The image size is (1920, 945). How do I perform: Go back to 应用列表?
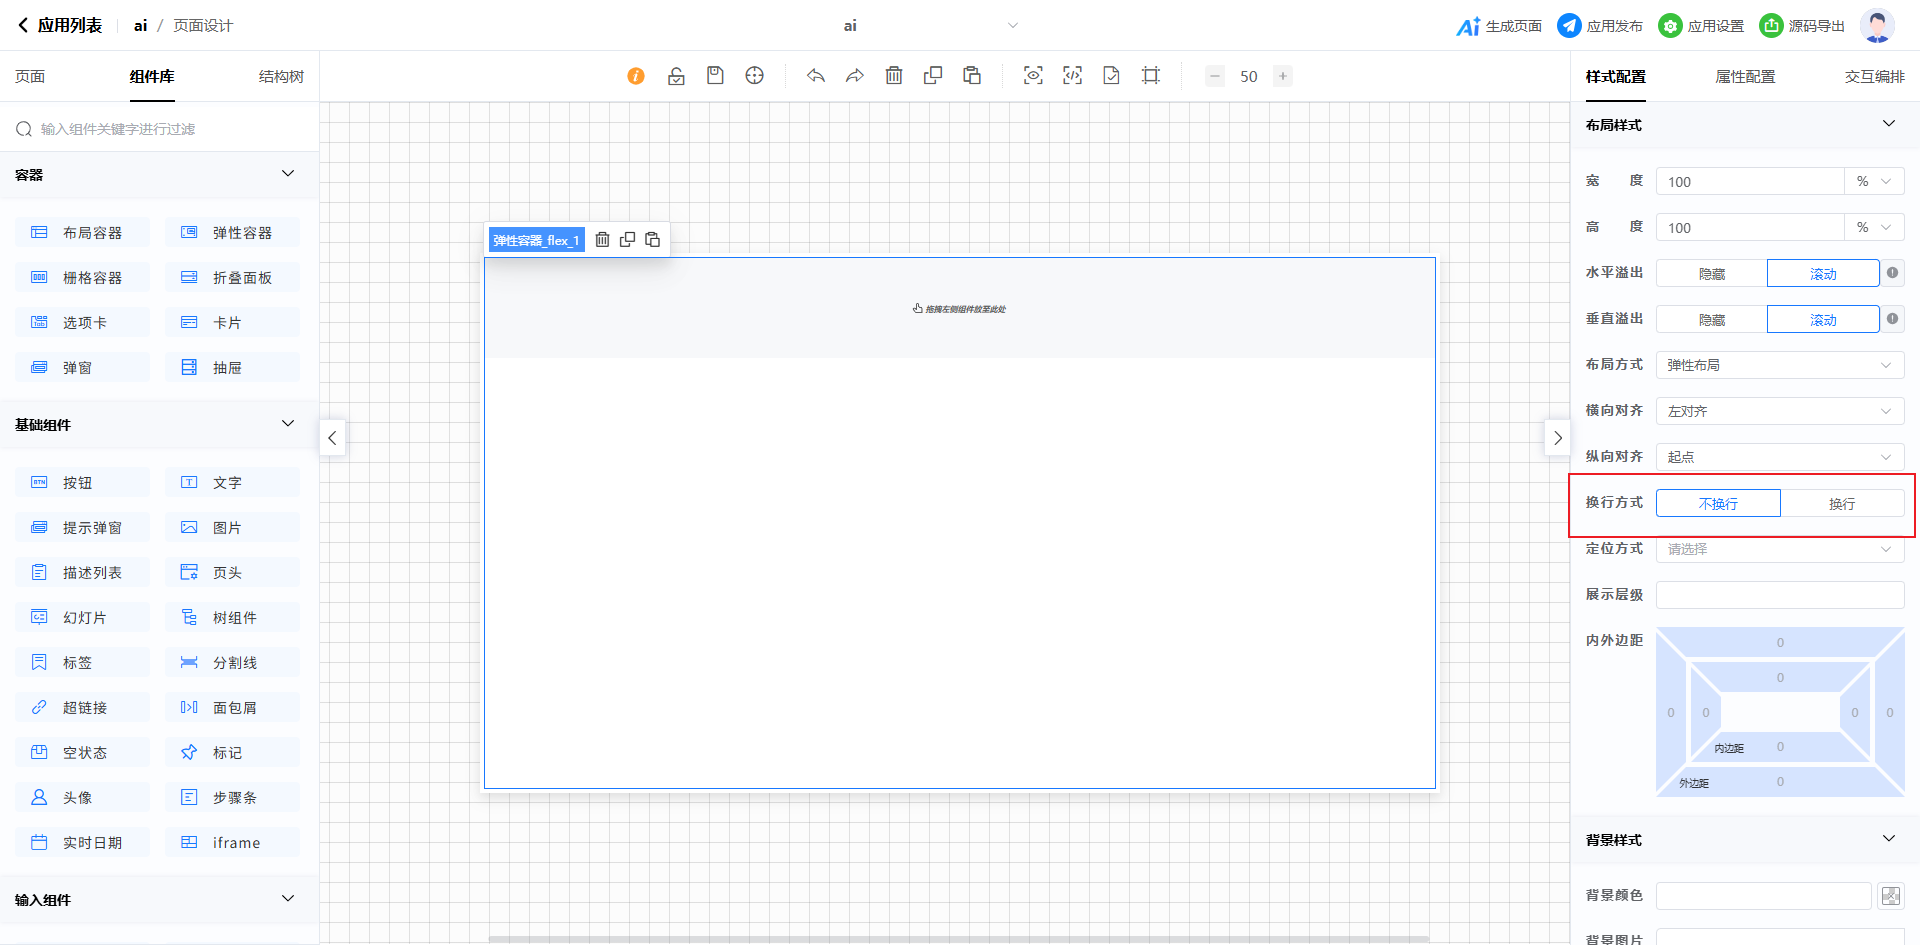pyautogui.click(x=60, y=26)
